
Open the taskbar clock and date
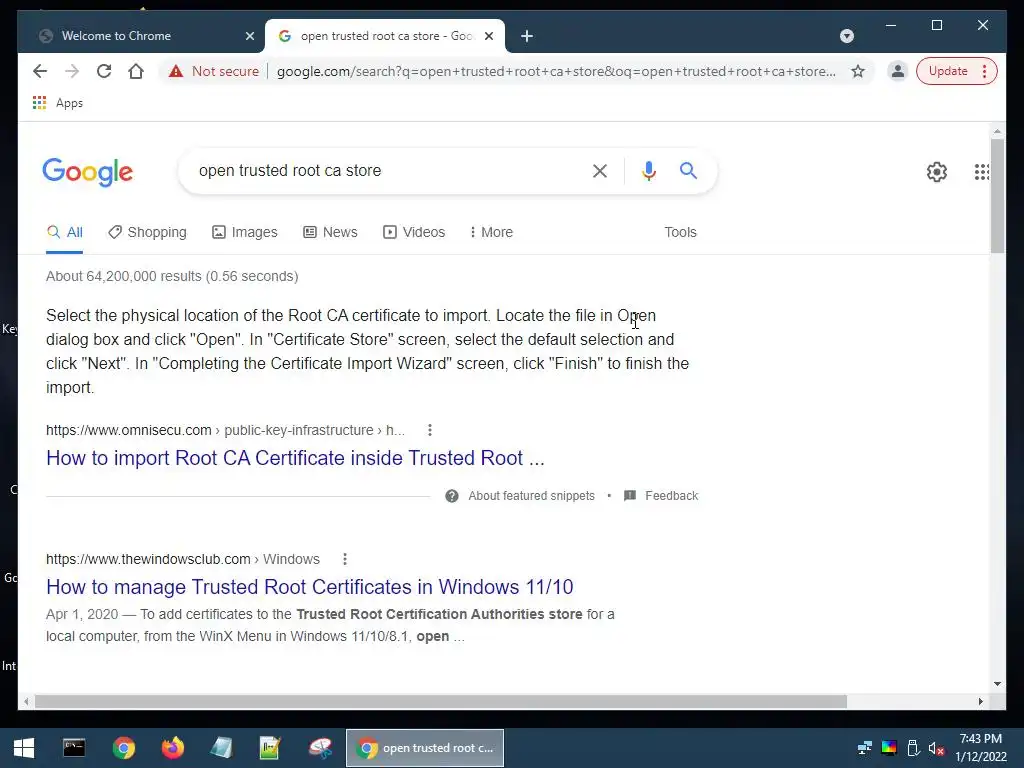pyautogui.click(x=981, y=748)
